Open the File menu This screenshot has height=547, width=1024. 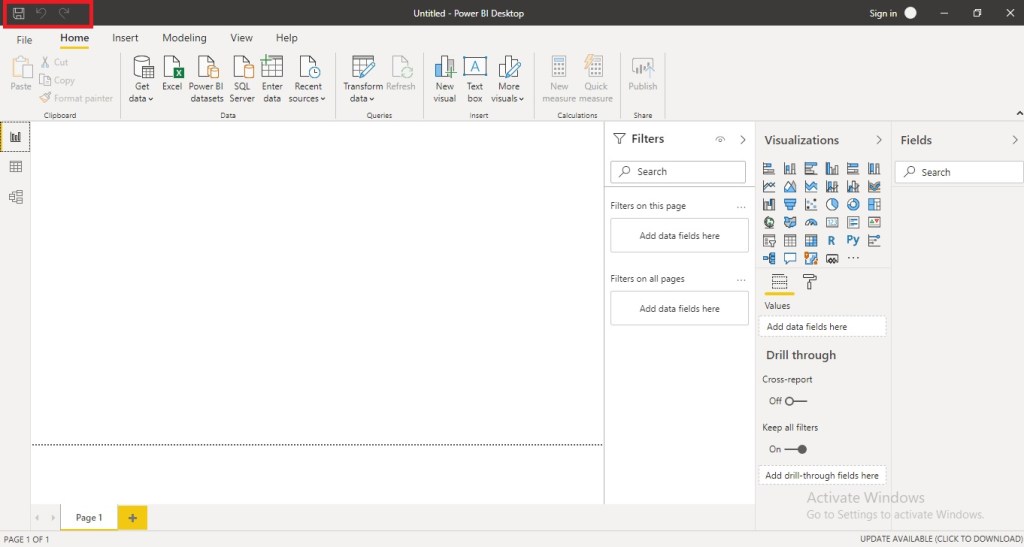tap(24, 40)
